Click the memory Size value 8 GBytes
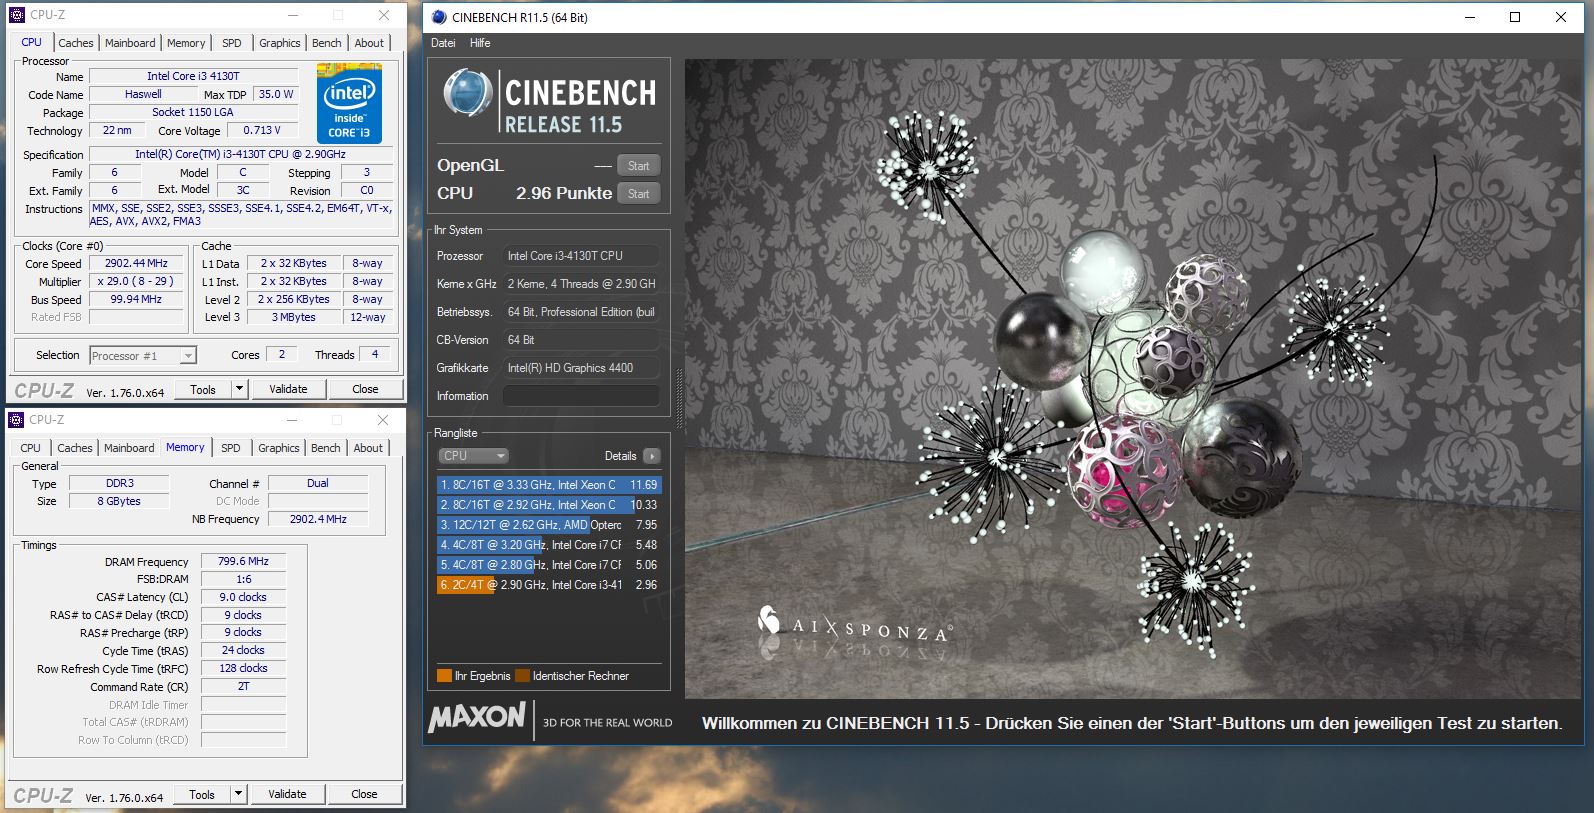 click(x=119, y=501)
